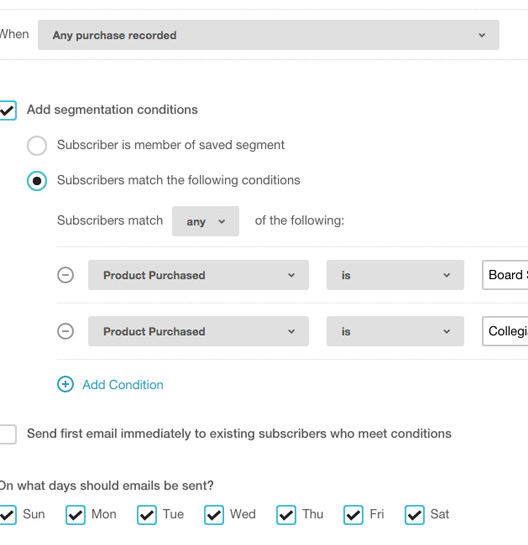Click the Collegi value input field

coord(505,331)
